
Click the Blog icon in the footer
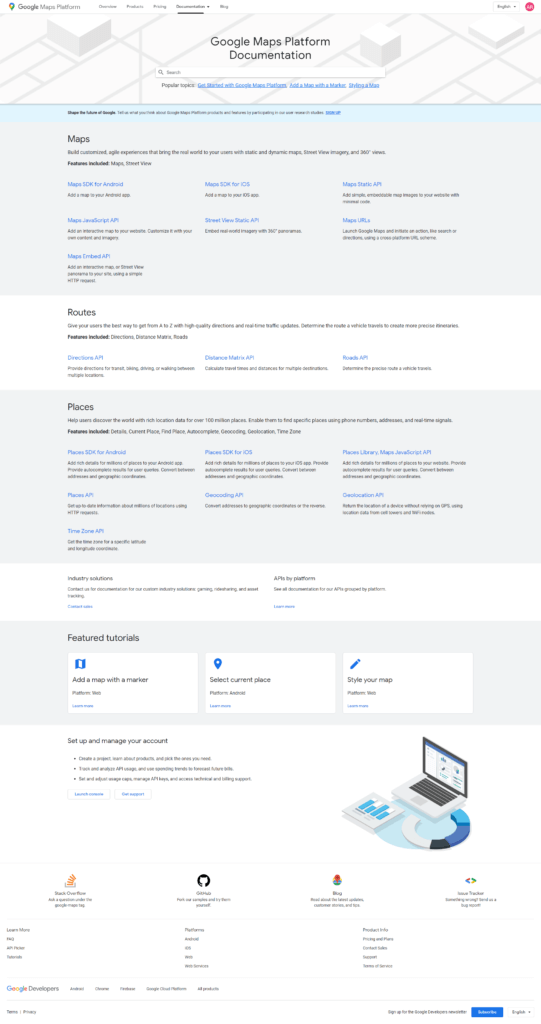click(x=337, y=880)
